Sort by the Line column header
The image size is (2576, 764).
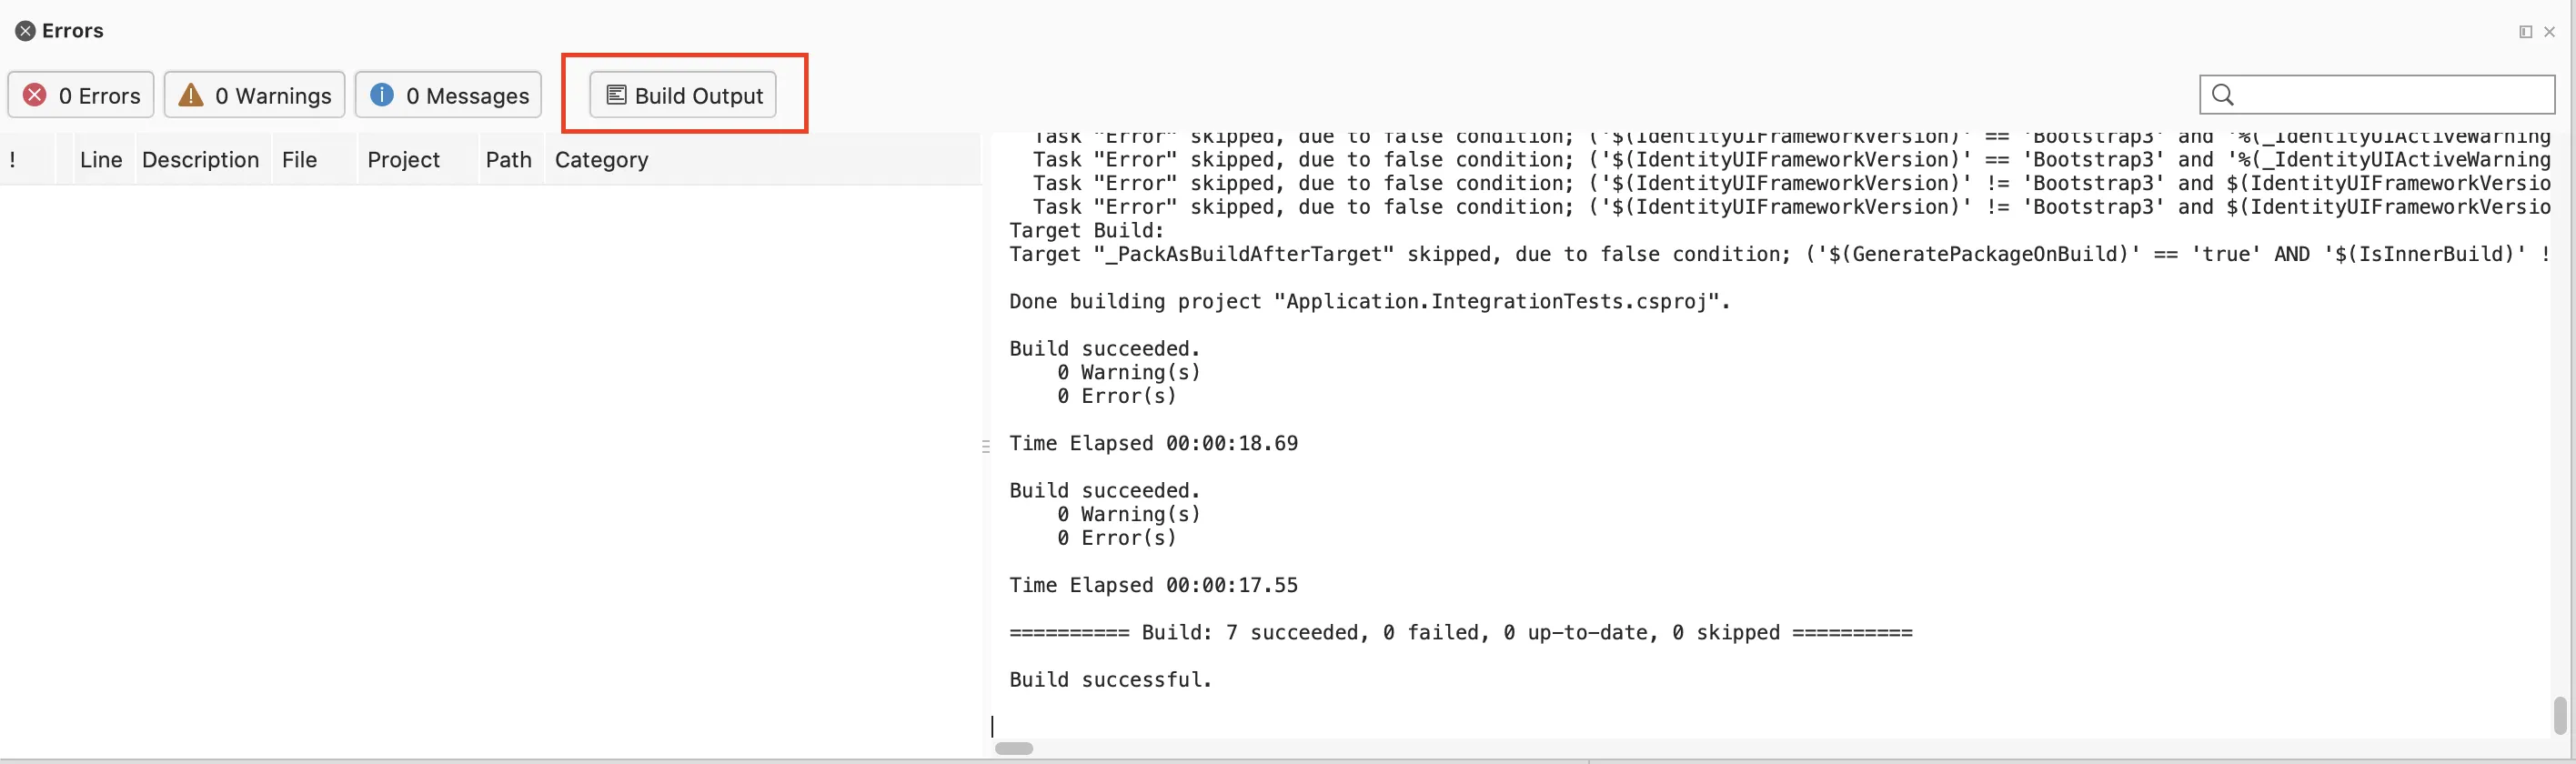point(100,160)
